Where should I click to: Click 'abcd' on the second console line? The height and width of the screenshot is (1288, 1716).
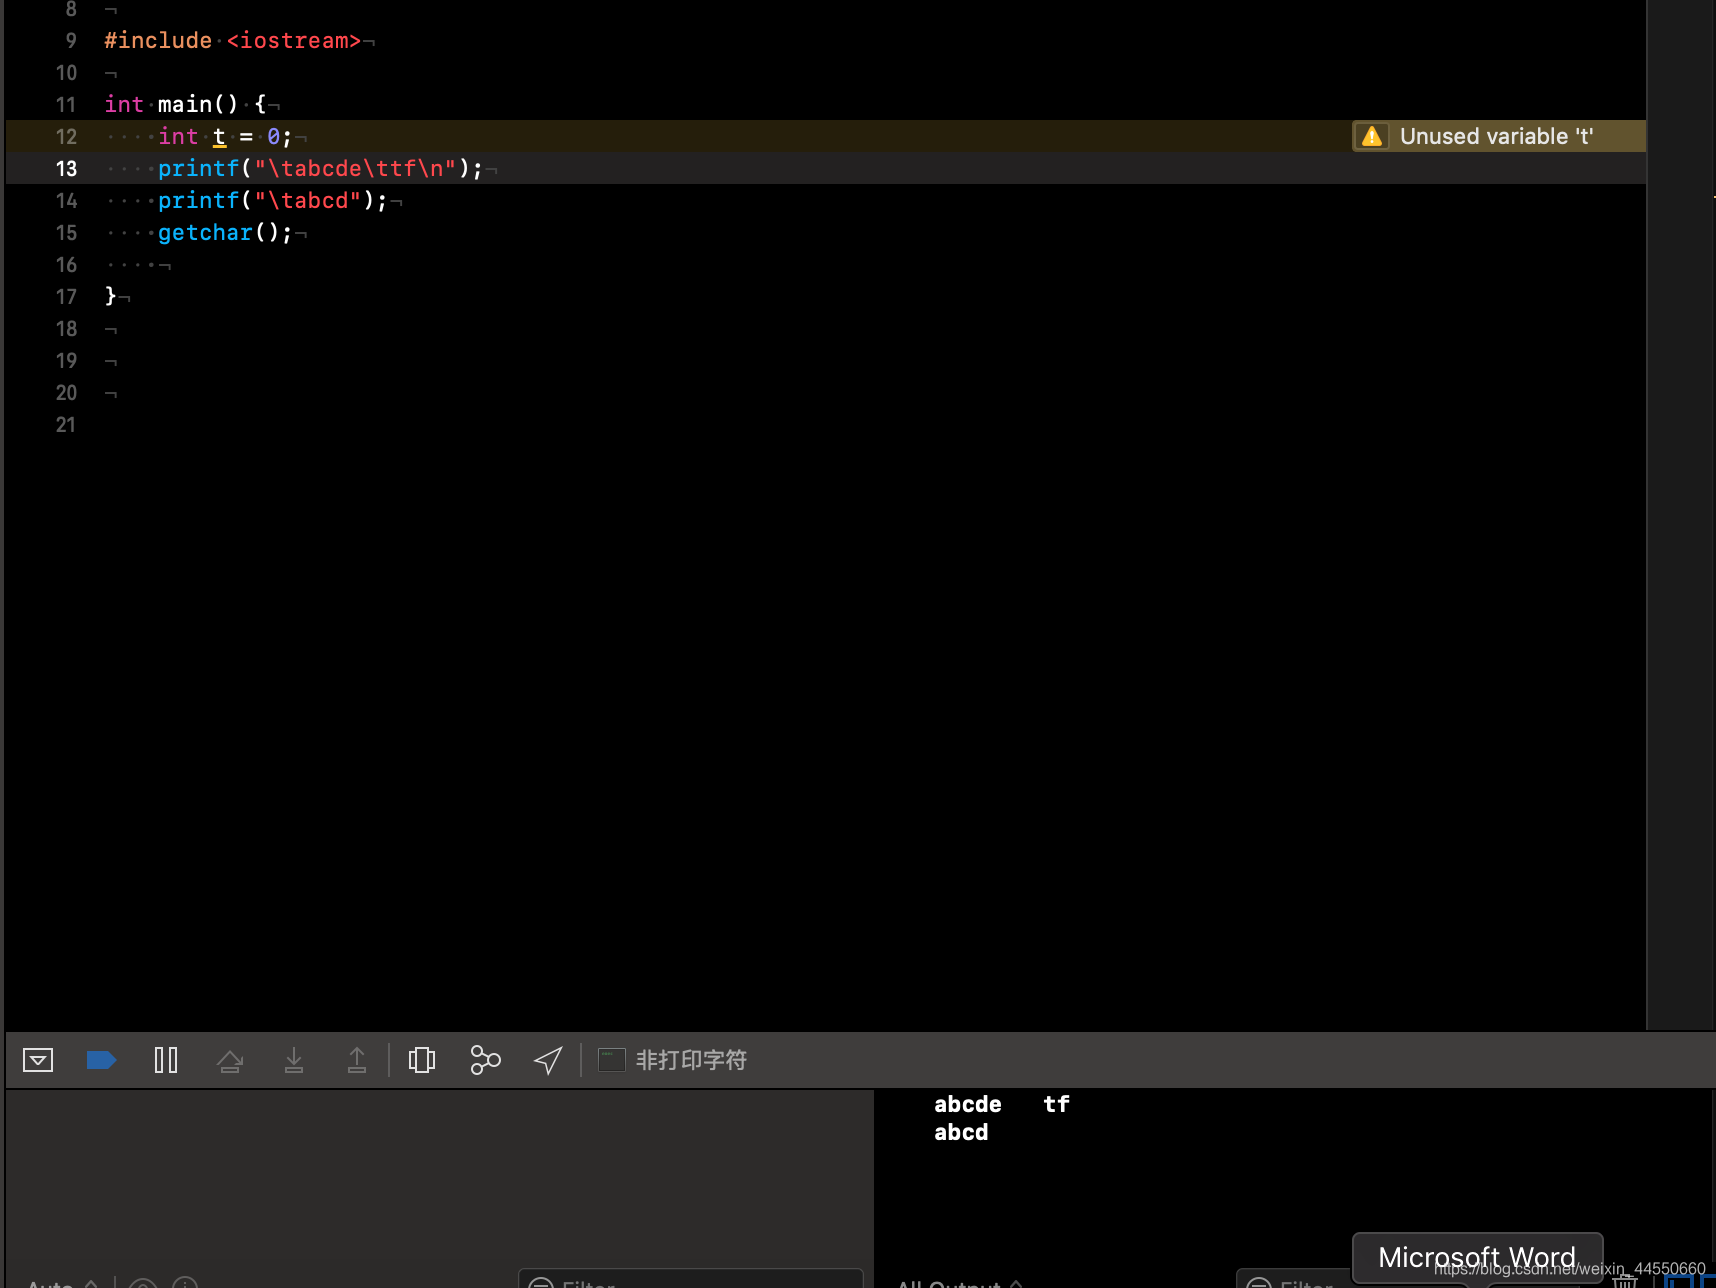961,1132
